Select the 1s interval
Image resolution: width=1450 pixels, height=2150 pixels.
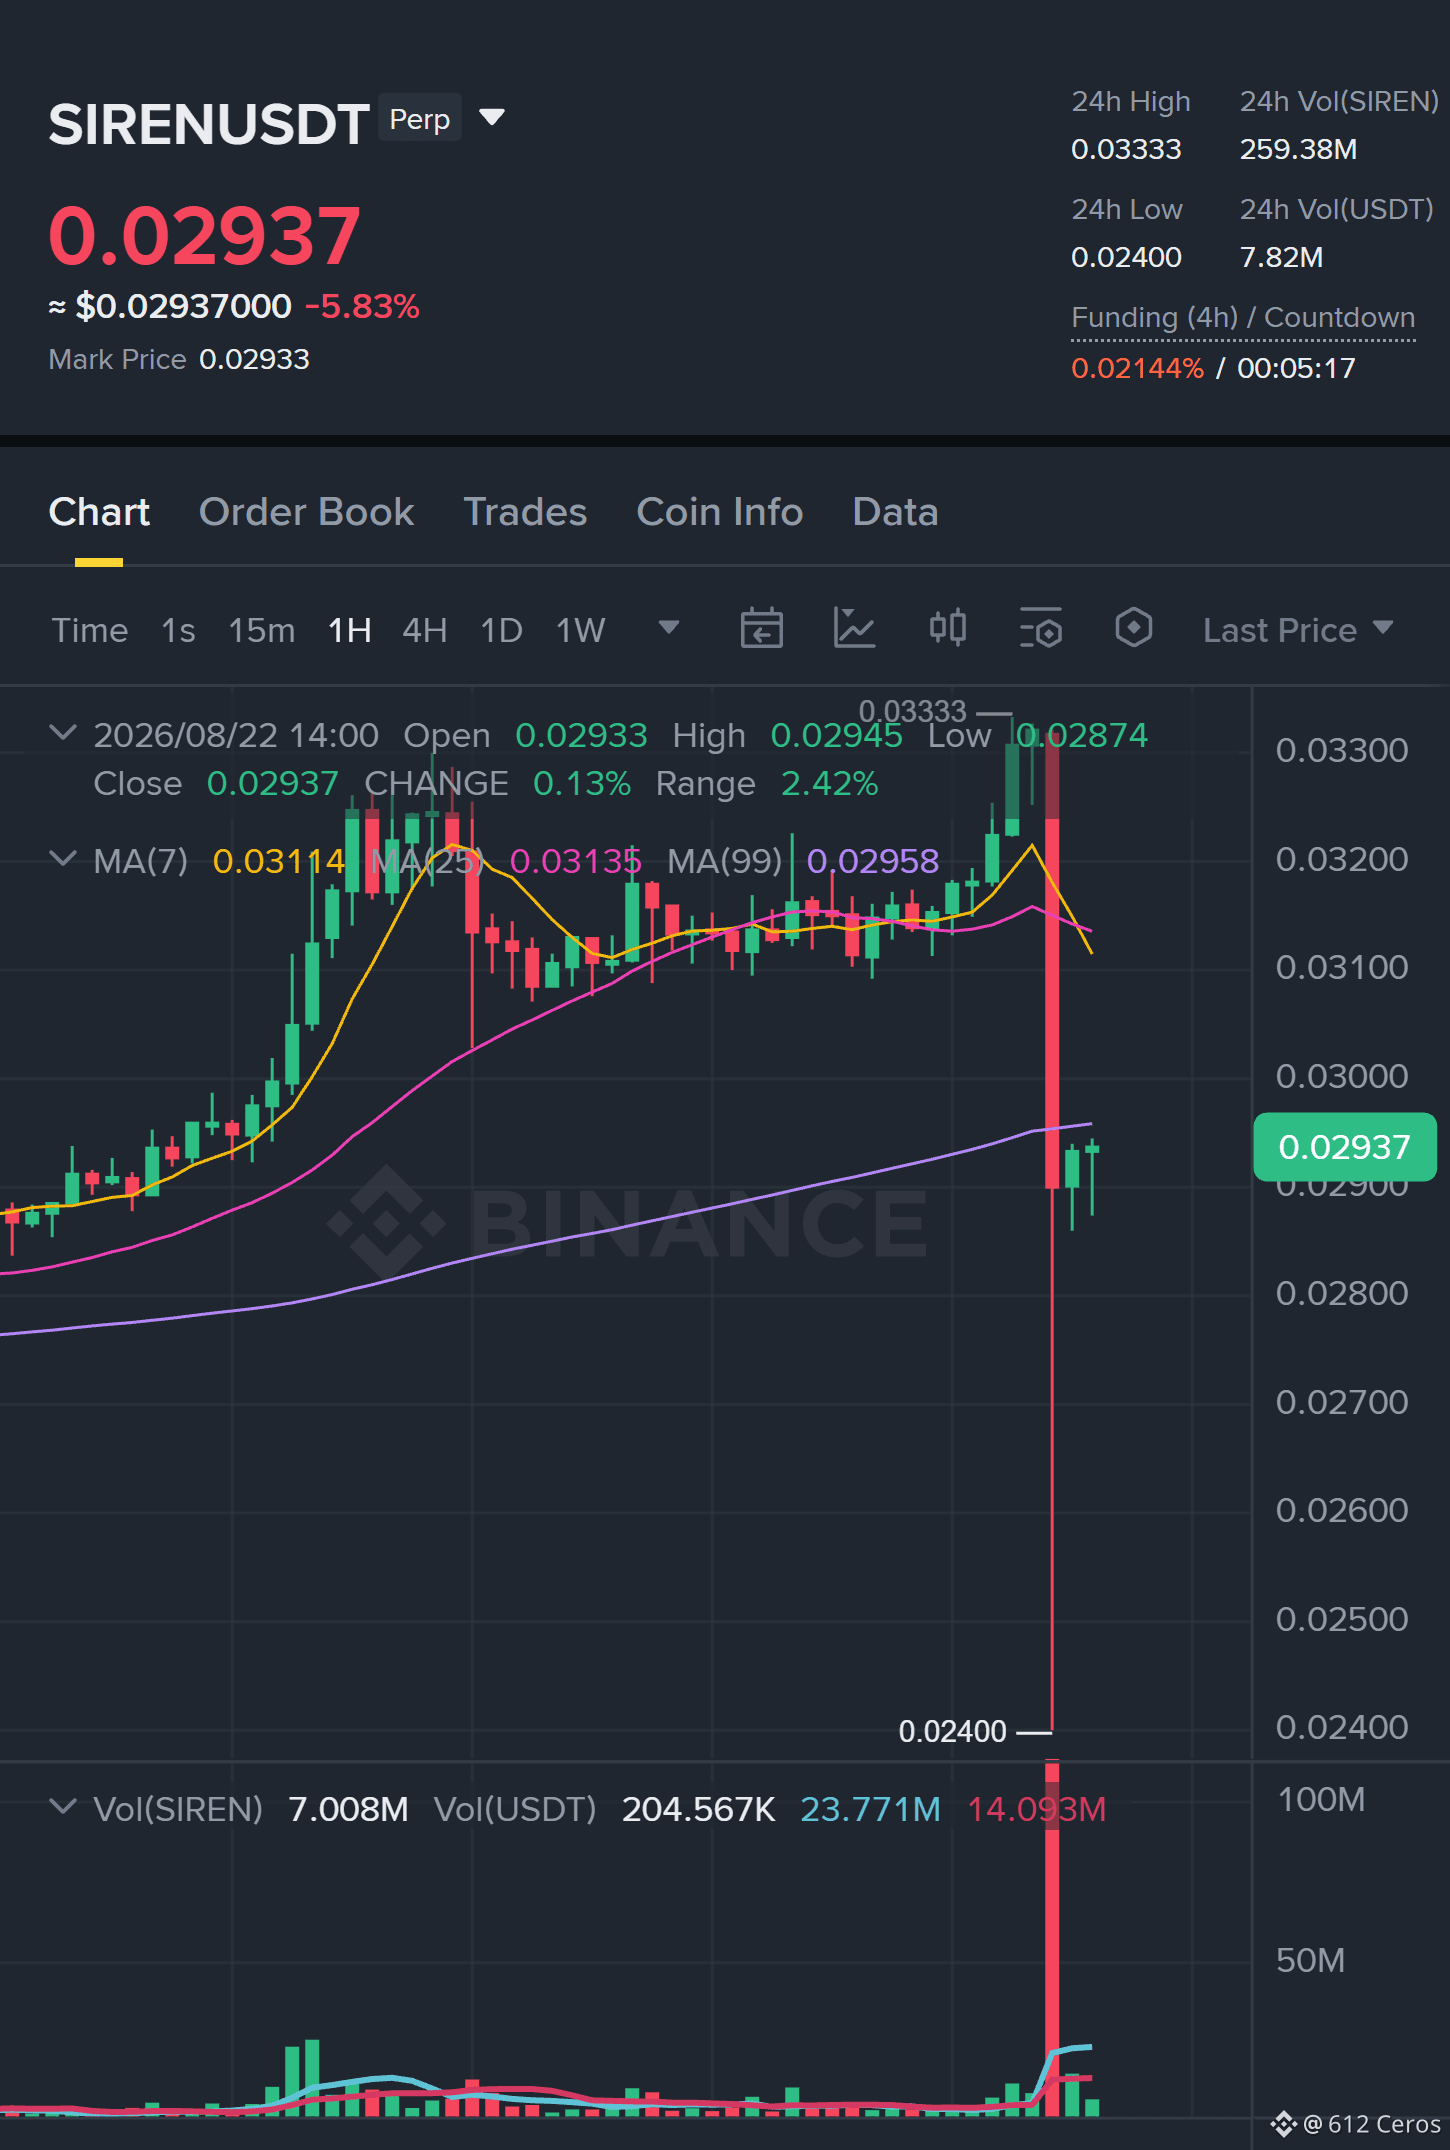(x=178, y=630)
